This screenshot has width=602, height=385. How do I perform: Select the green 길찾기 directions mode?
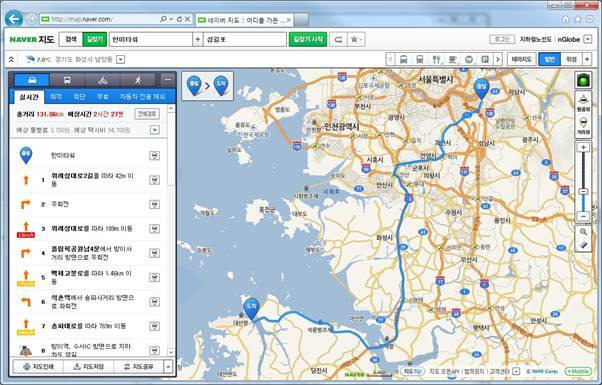coord(94,39)
